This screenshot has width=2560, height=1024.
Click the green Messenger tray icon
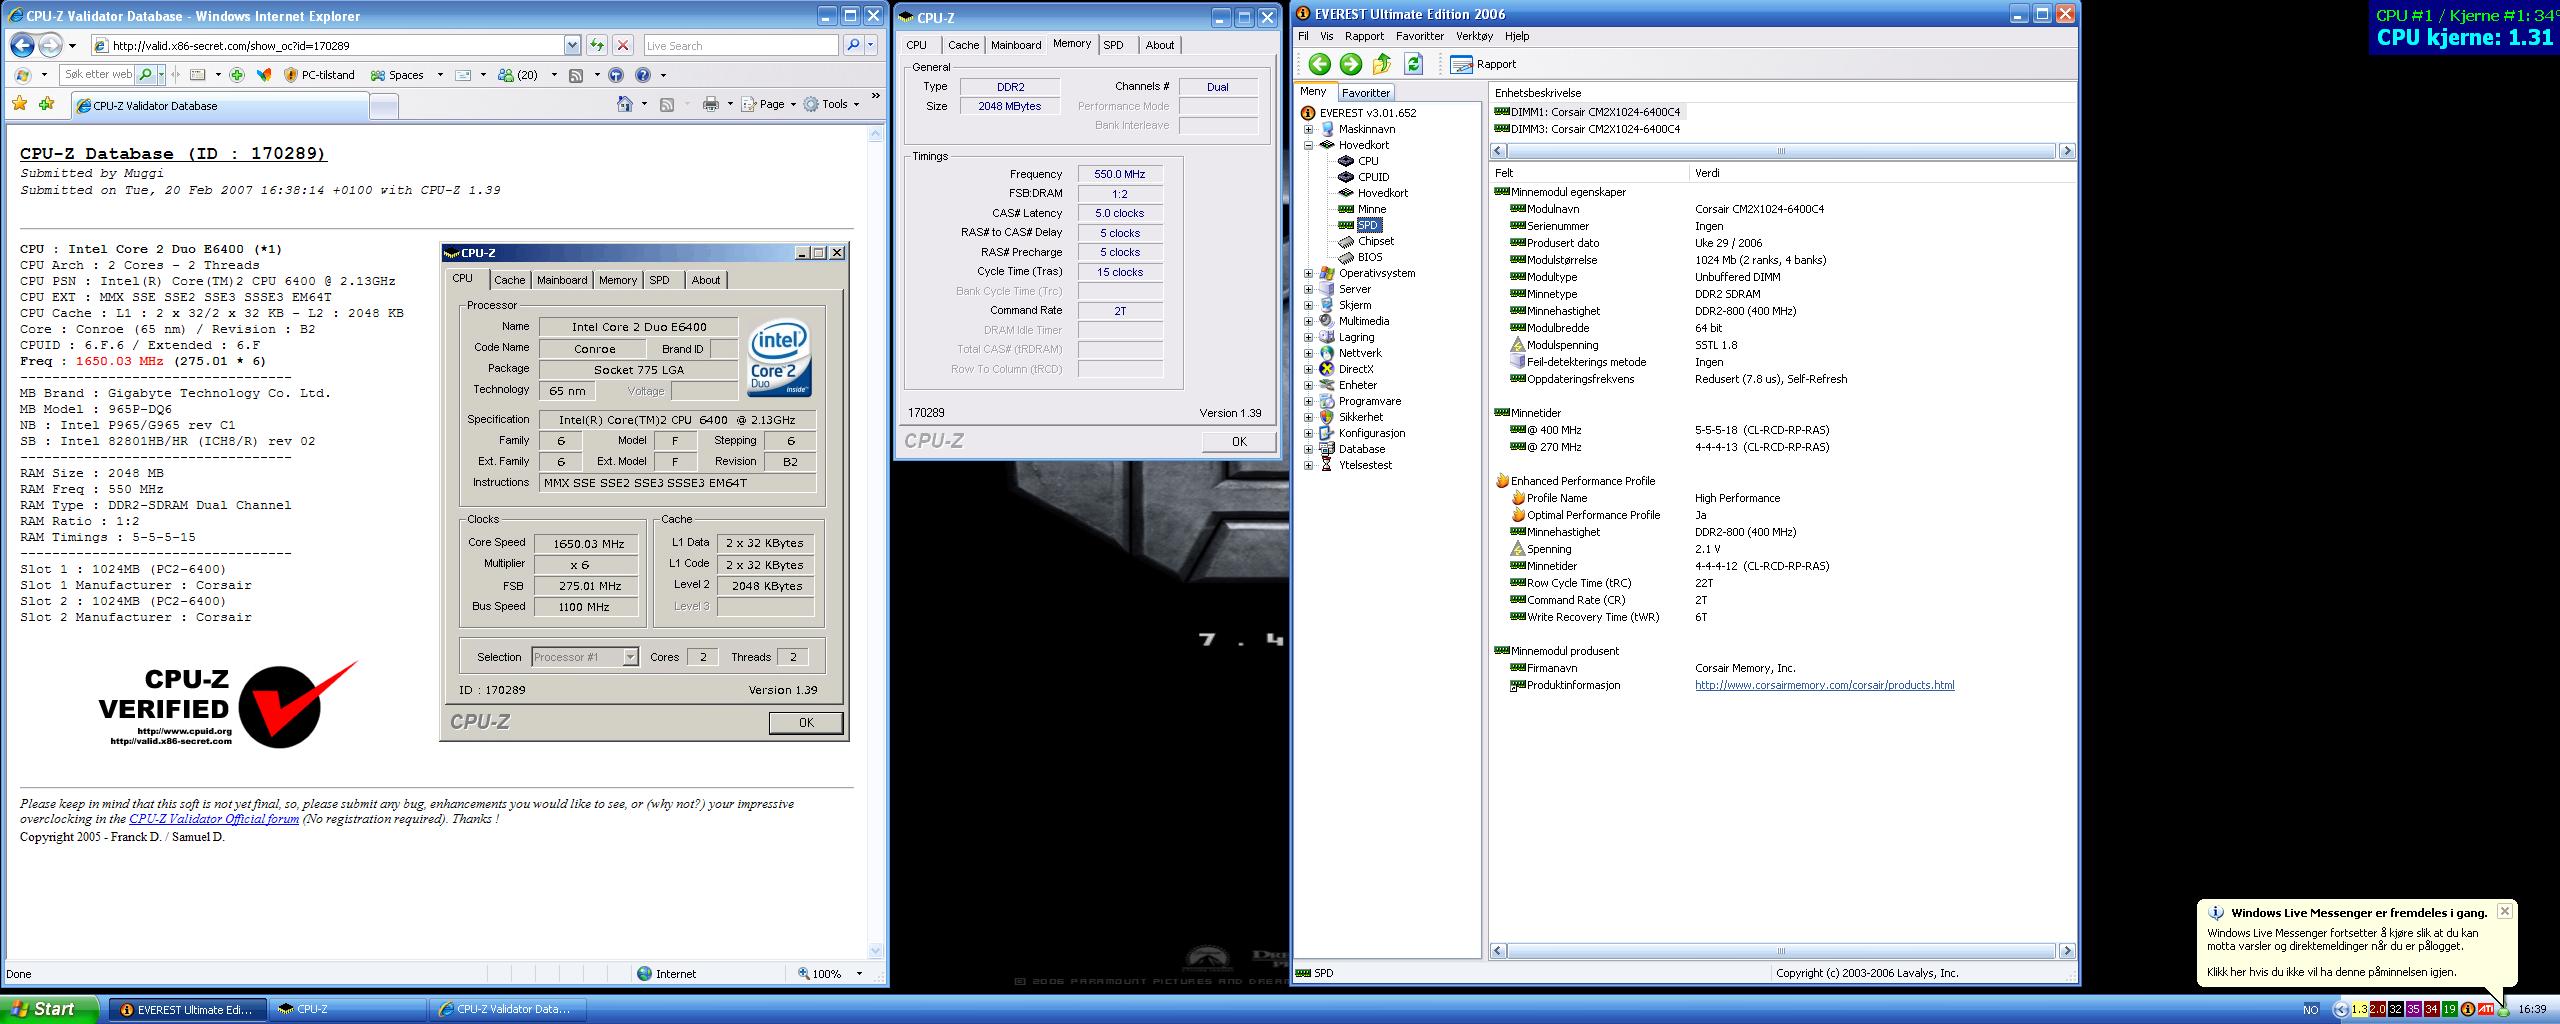(2503, 1010)
